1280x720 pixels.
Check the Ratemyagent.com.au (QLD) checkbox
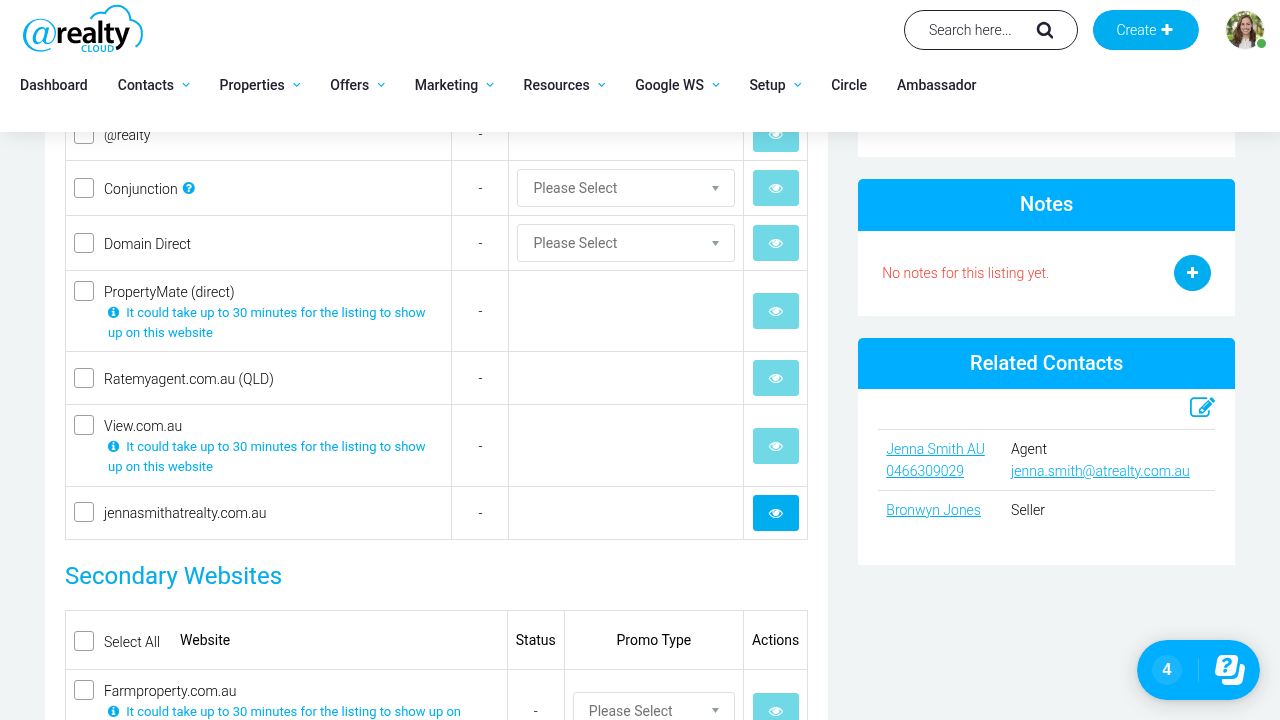[84, 378]
